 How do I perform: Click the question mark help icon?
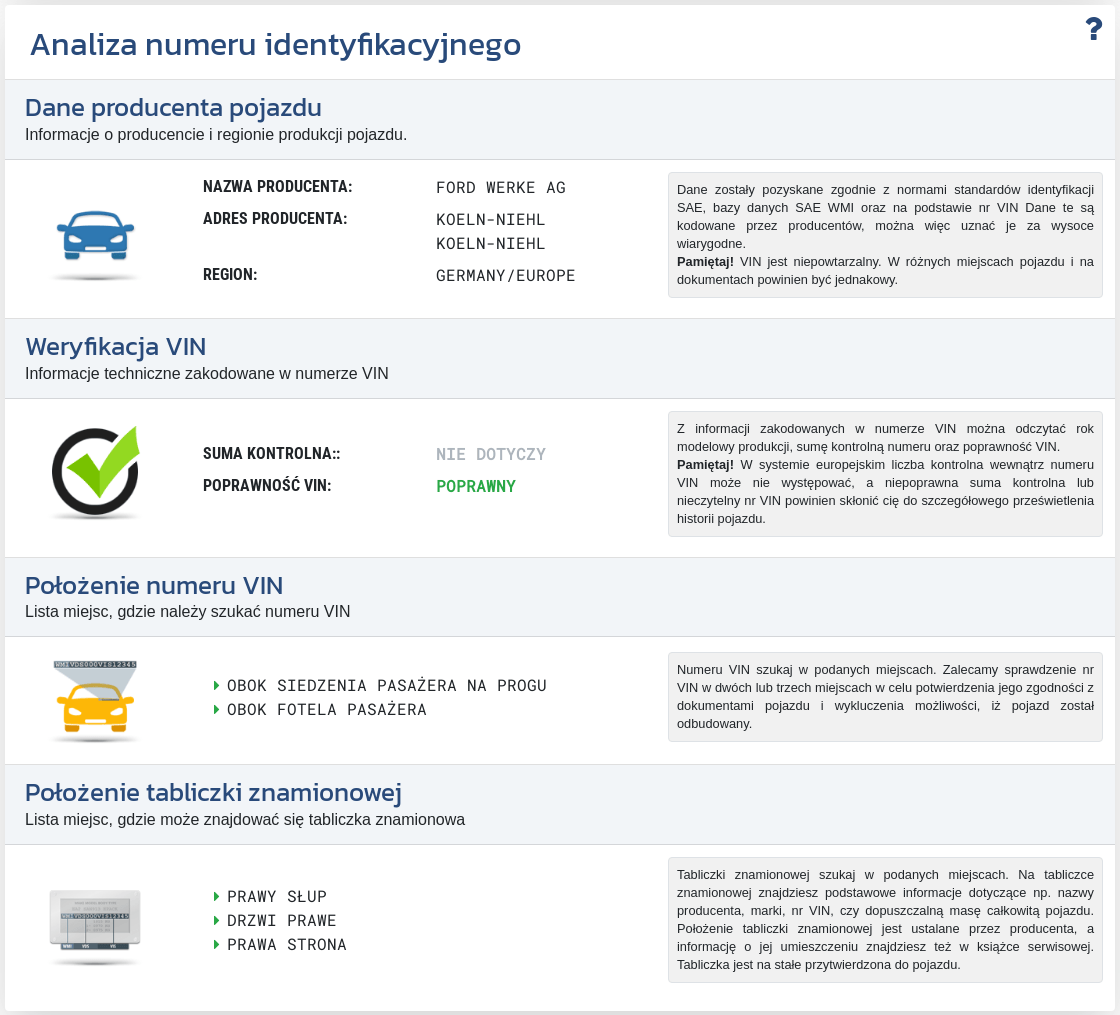pos(1094,29)
